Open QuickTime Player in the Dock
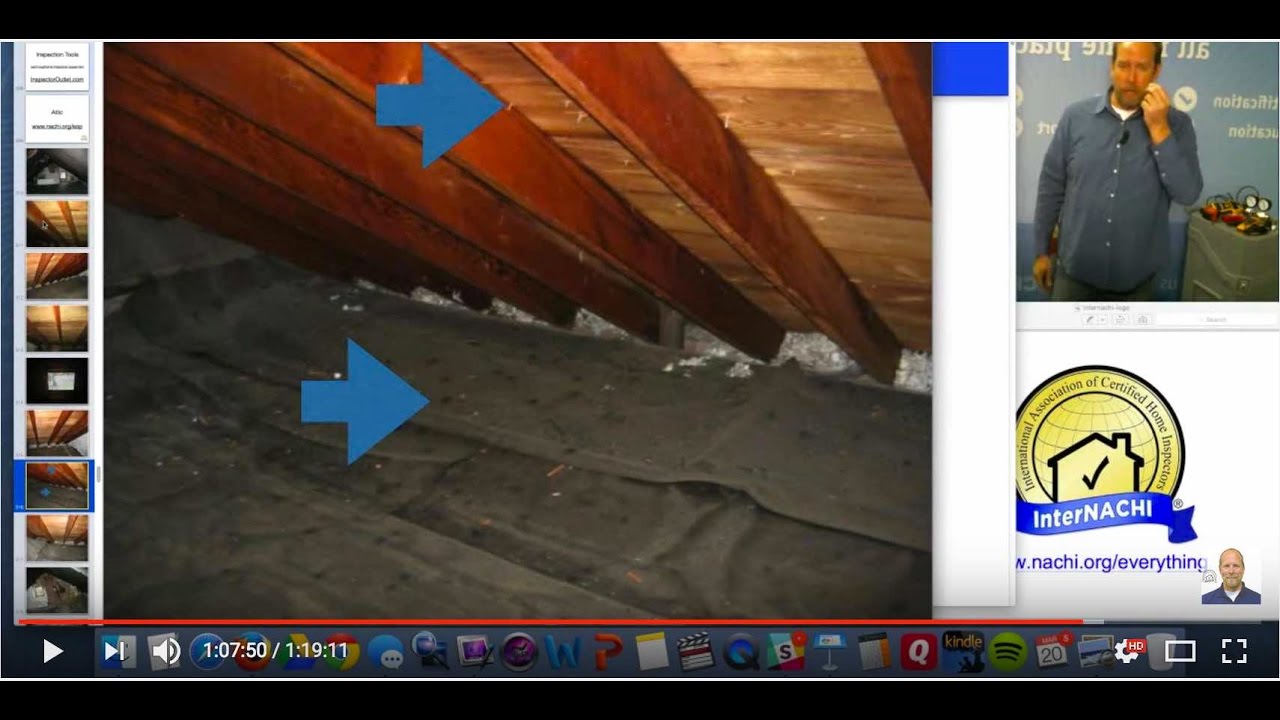Image resolution: width=1280 pixels, height=720 pixels. [x=741, y=653]
